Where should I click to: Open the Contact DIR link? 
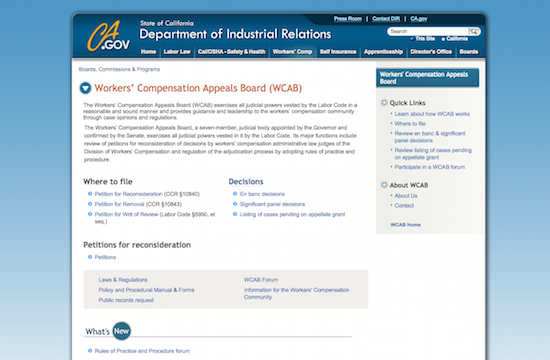click(386, 19)
